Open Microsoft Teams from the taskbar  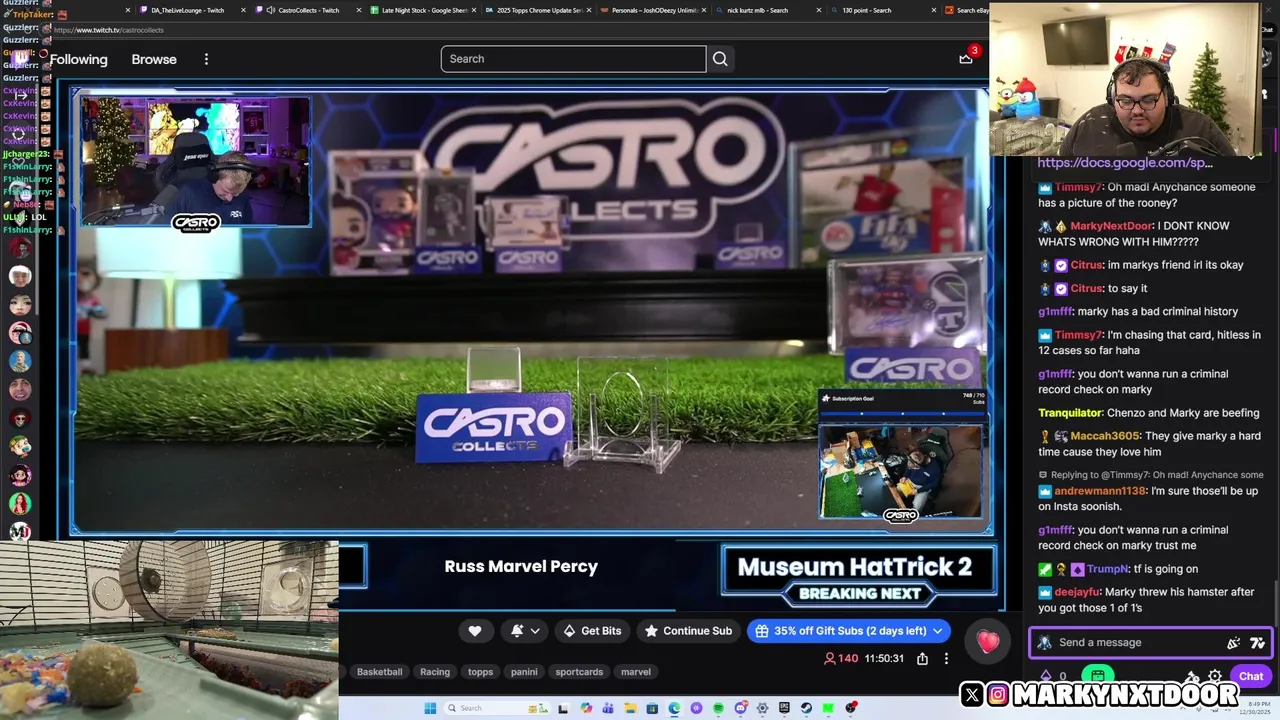[x=608, y=708]
